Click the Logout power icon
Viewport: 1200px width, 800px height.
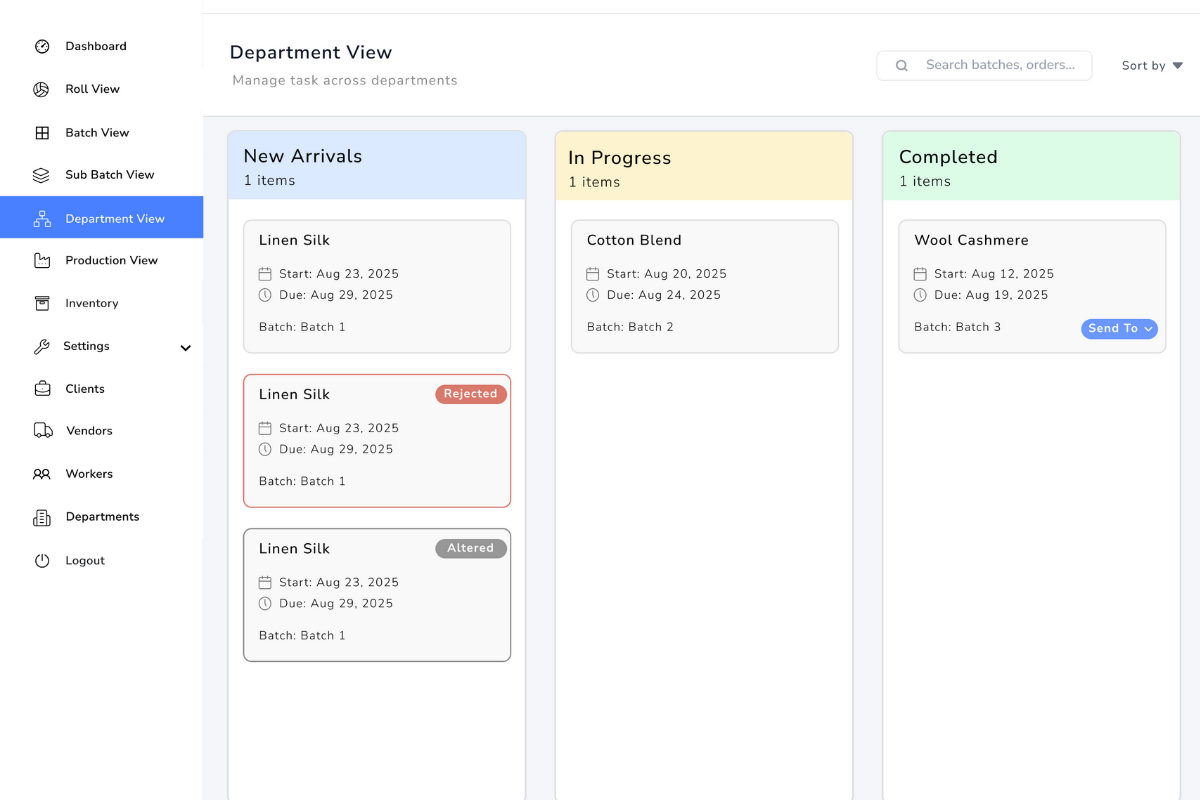(x=42, y=561)
